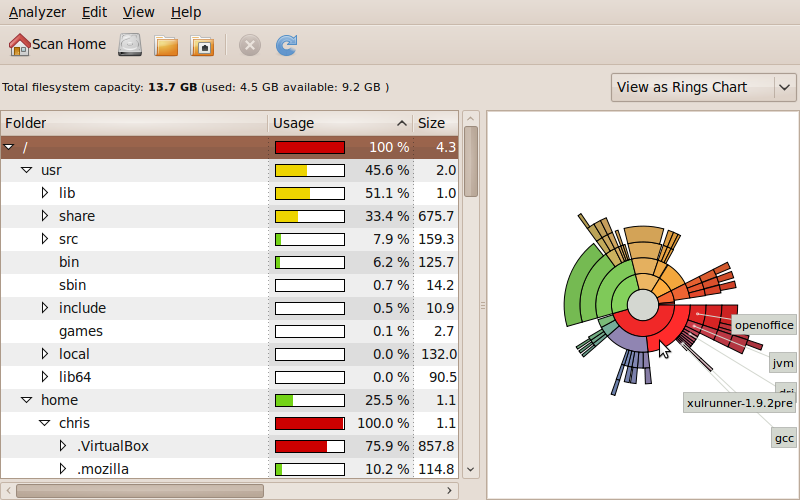
Task: Click the Scan Folder icon
Action: [x=166, y=45]
